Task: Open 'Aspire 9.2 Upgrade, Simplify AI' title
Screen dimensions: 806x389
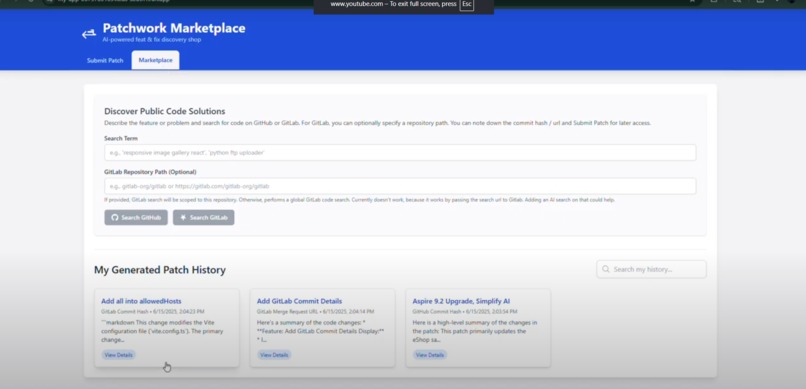Action: tap(461, 301)
